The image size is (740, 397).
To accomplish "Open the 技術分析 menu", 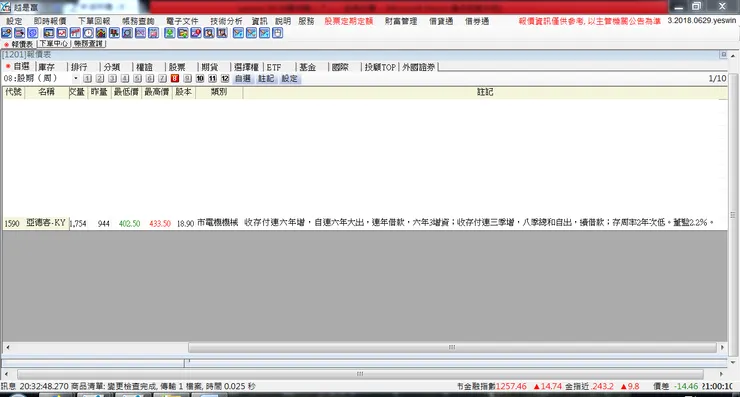I will coord(226,21).
